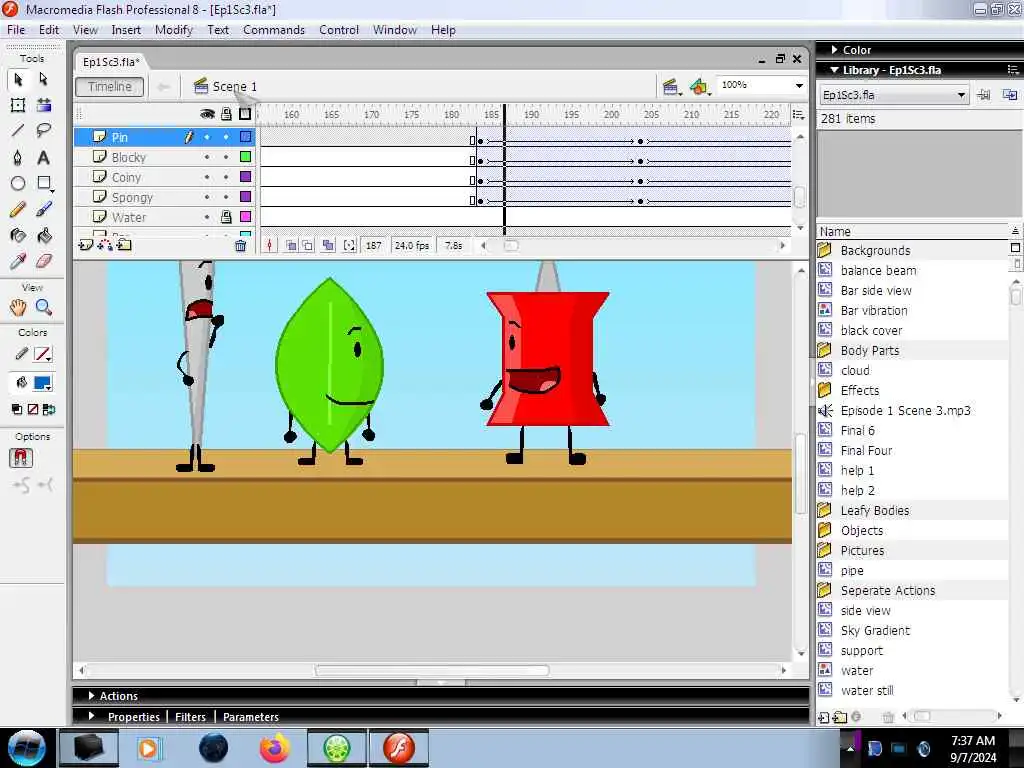Open the Modify menu

174,30
